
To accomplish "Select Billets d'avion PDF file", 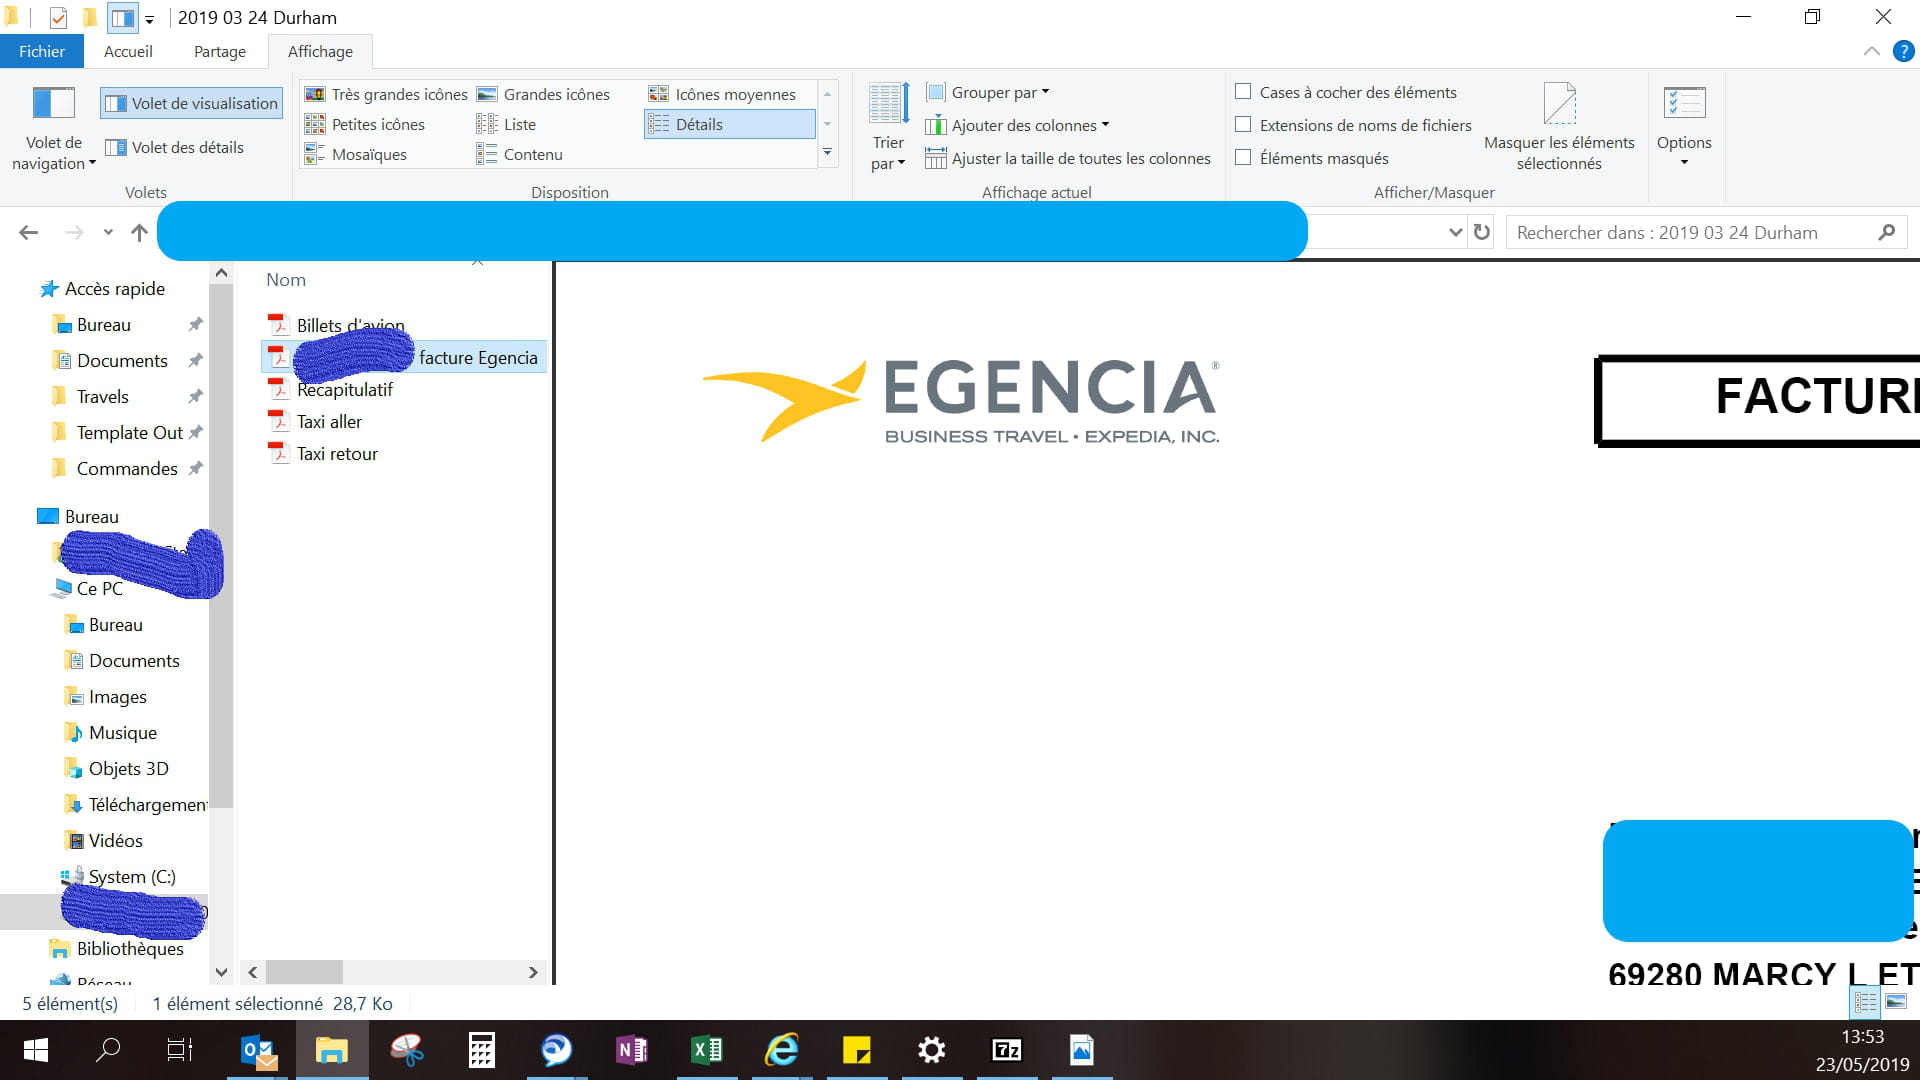I will (x=350, y=325).
